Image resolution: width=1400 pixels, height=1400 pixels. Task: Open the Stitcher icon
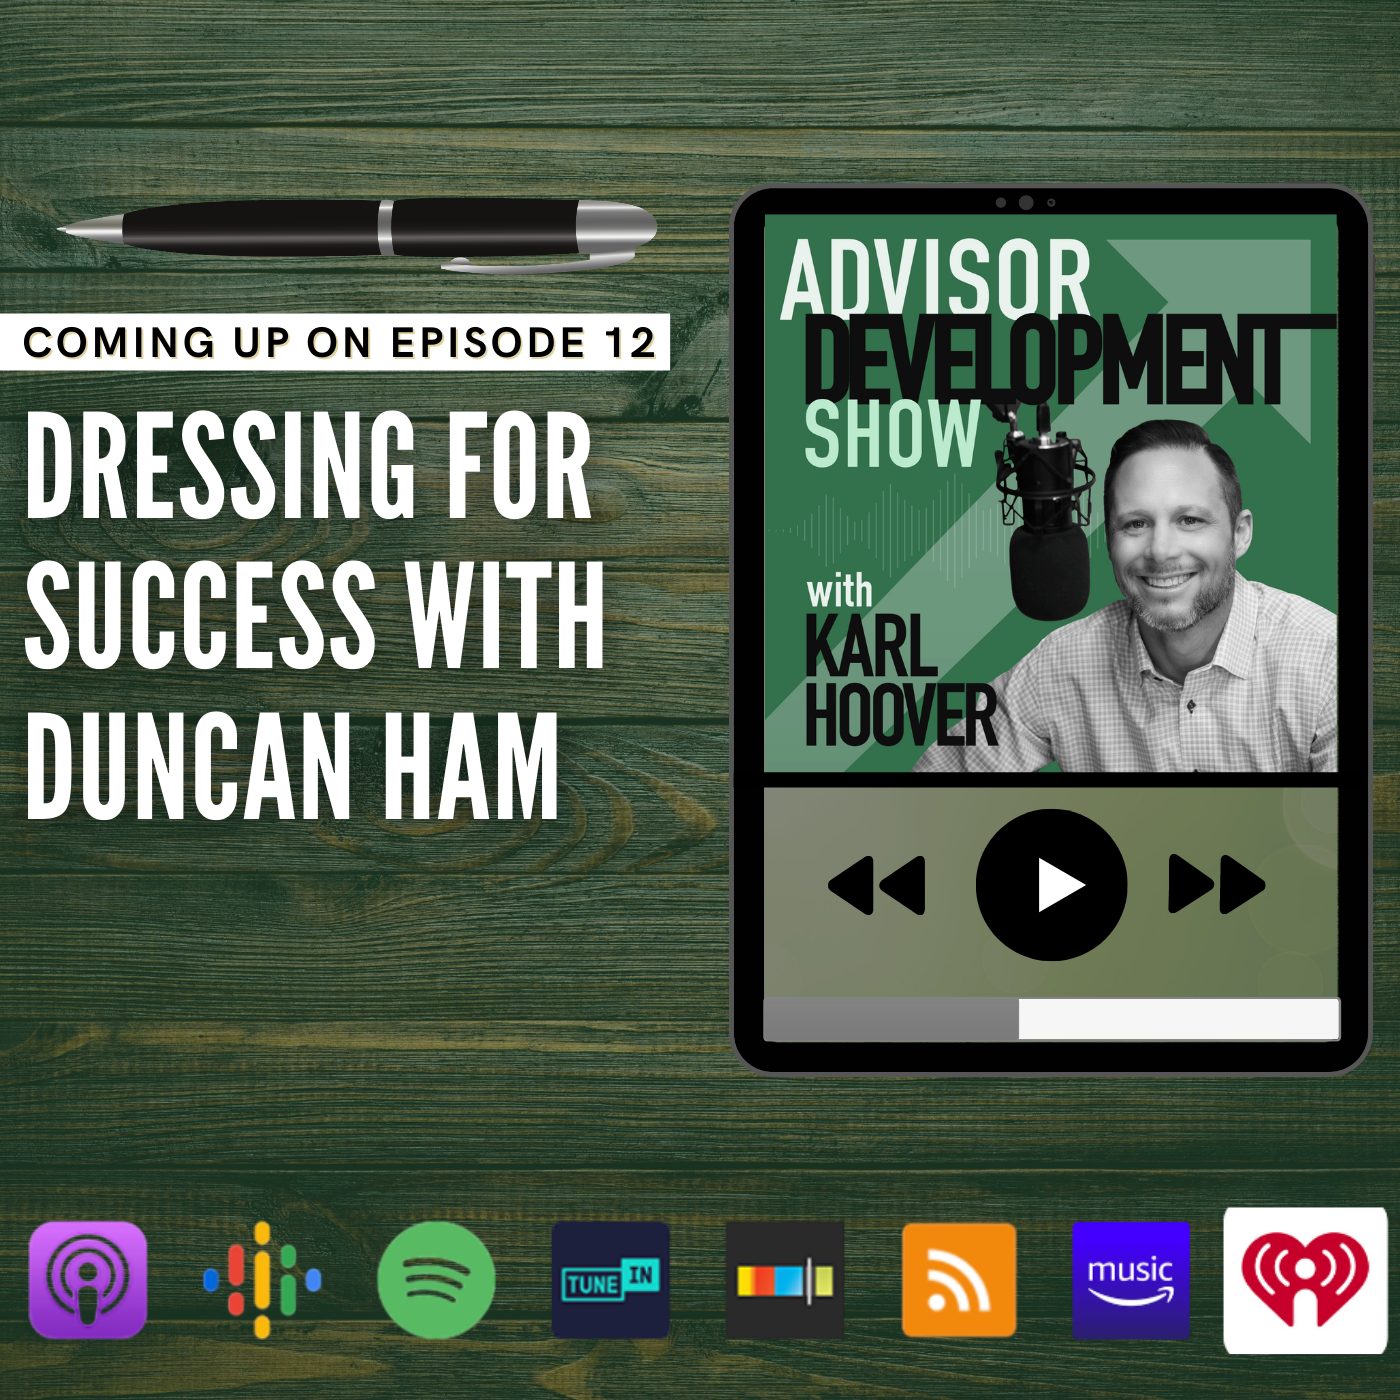click(x=785, y=1279)
